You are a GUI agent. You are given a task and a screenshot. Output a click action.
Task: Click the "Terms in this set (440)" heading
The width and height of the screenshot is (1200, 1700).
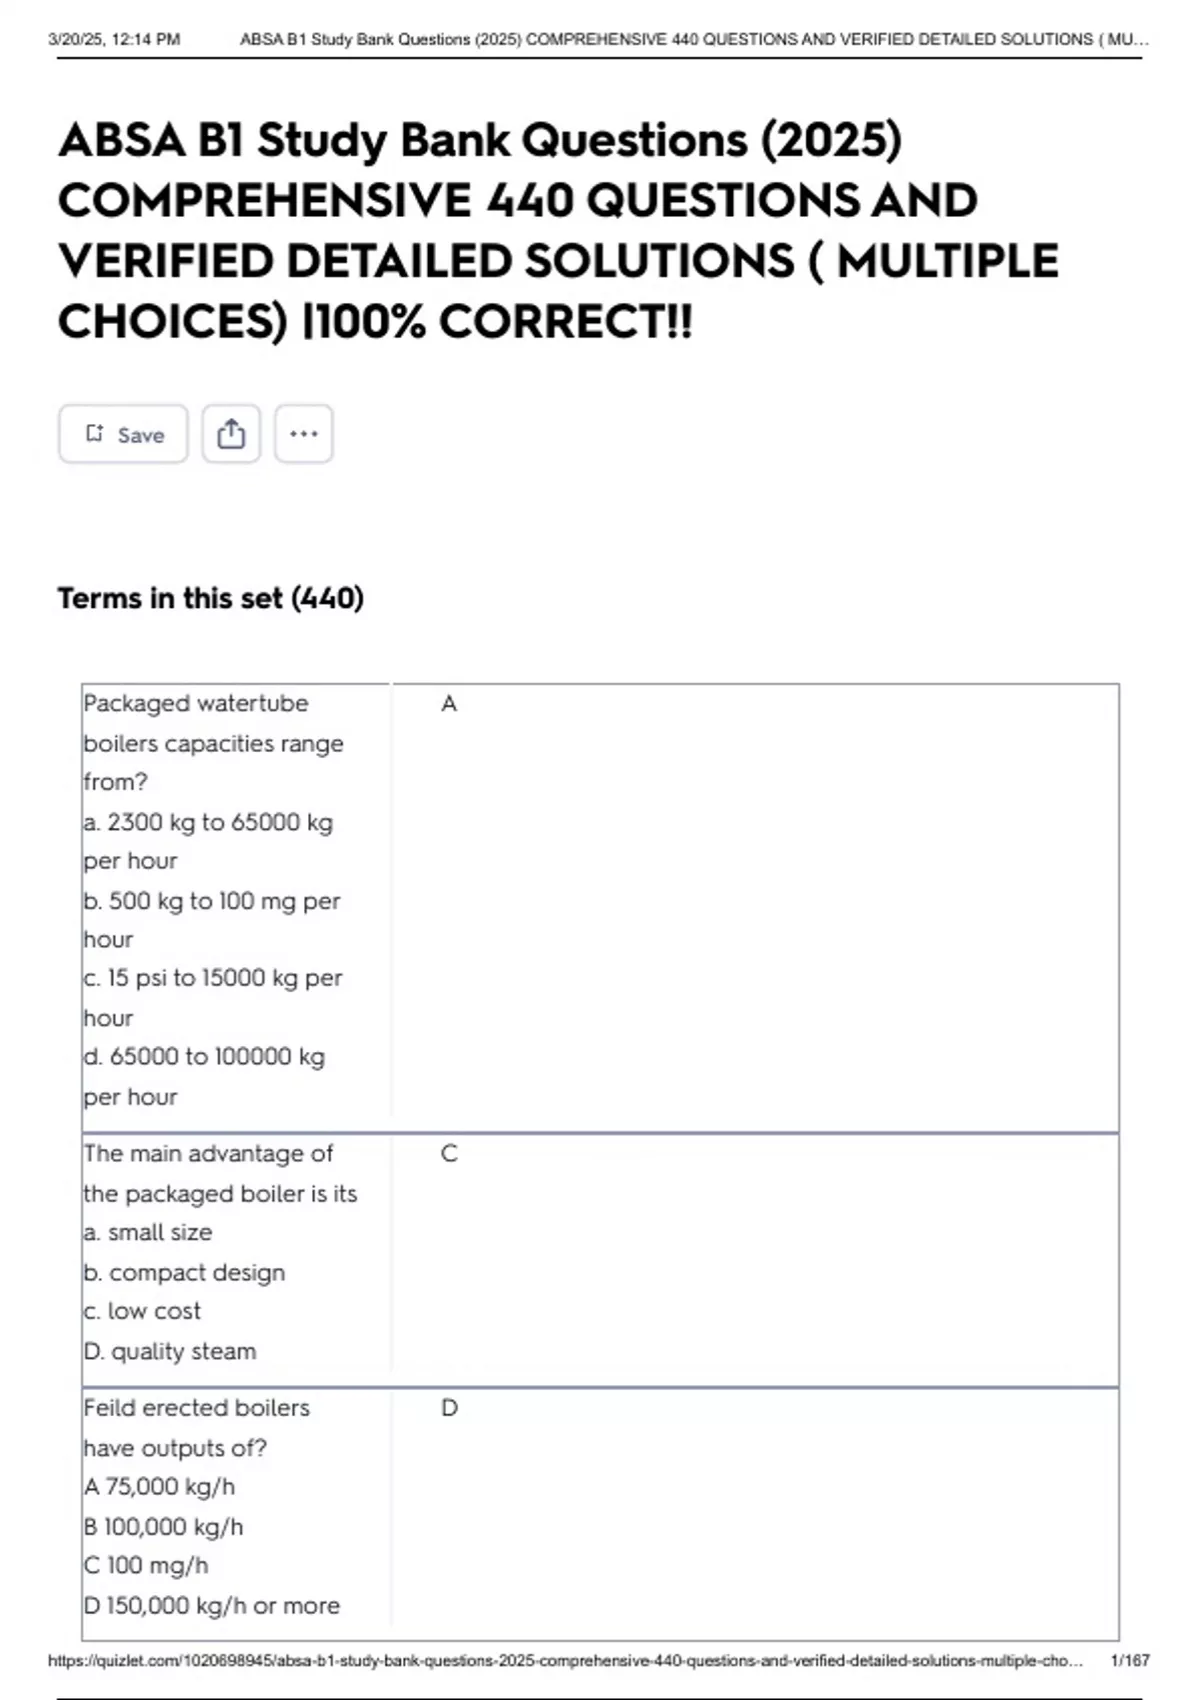(x=210, y=598)
